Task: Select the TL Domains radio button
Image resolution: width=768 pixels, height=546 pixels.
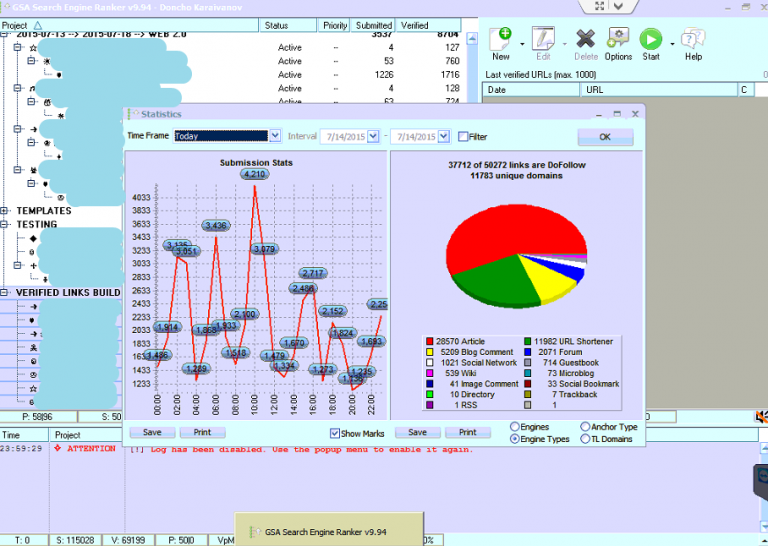Action: click(x=585, y=439)
